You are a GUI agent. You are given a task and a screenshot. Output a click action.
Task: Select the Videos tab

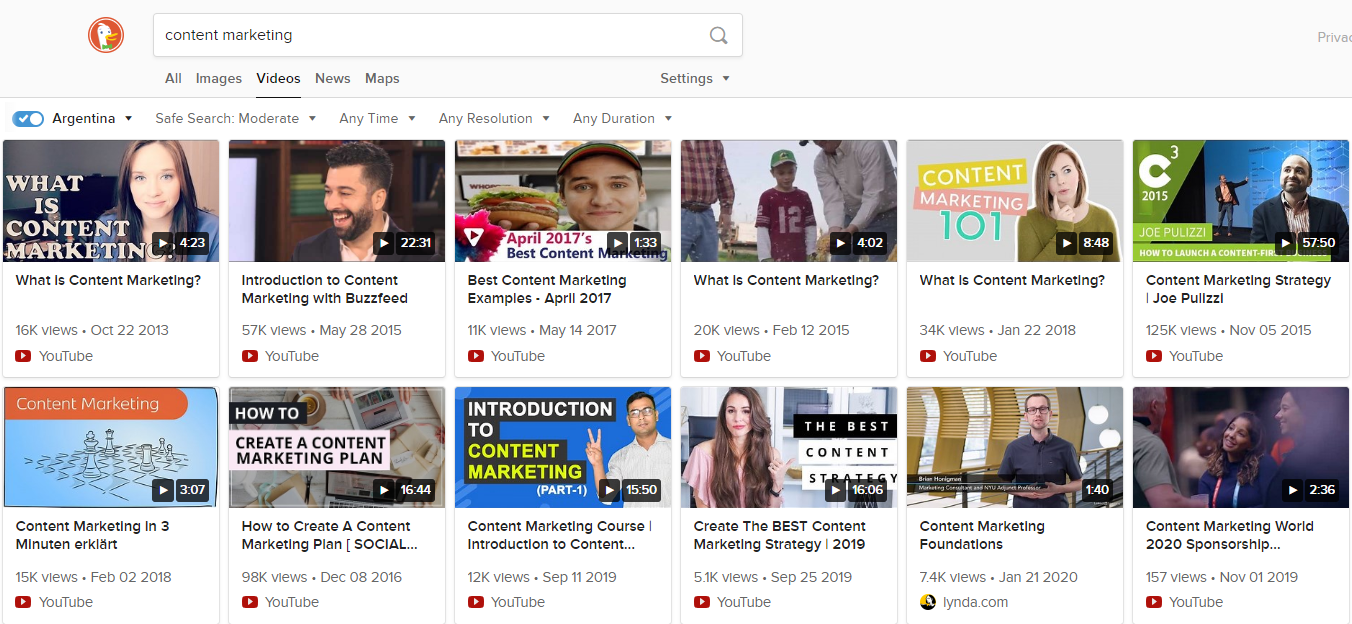(x=278, y=78)
